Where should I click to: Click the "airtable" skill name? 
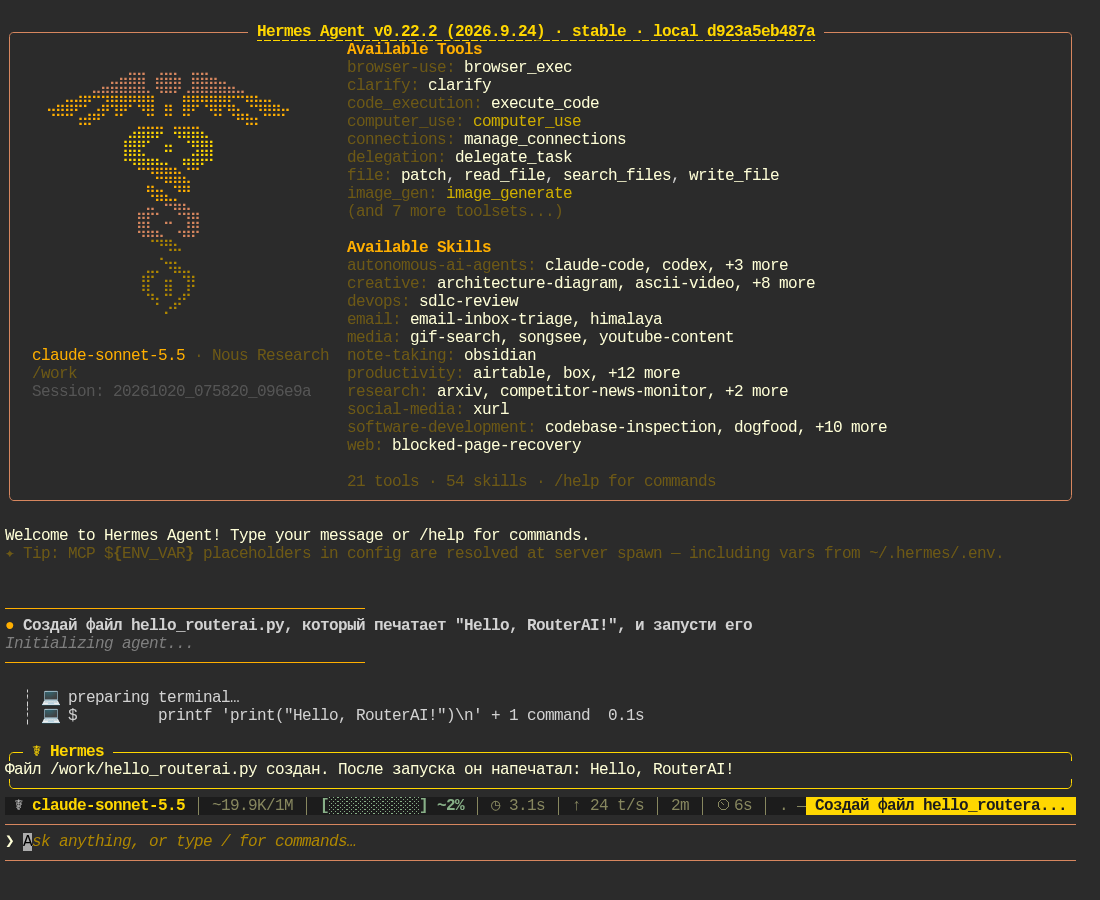pyautogui.click(x=509, y=373)
